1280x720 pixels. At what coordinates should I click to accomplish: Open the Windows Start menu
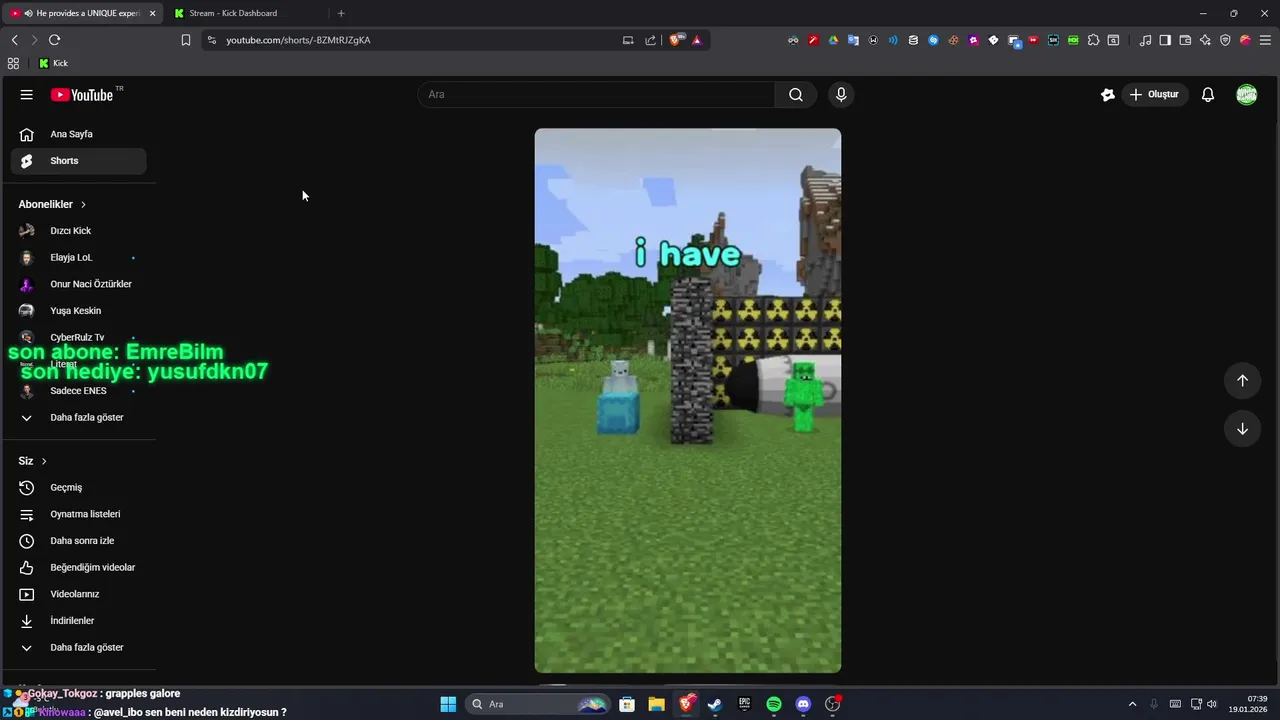(x=448, y=704)
